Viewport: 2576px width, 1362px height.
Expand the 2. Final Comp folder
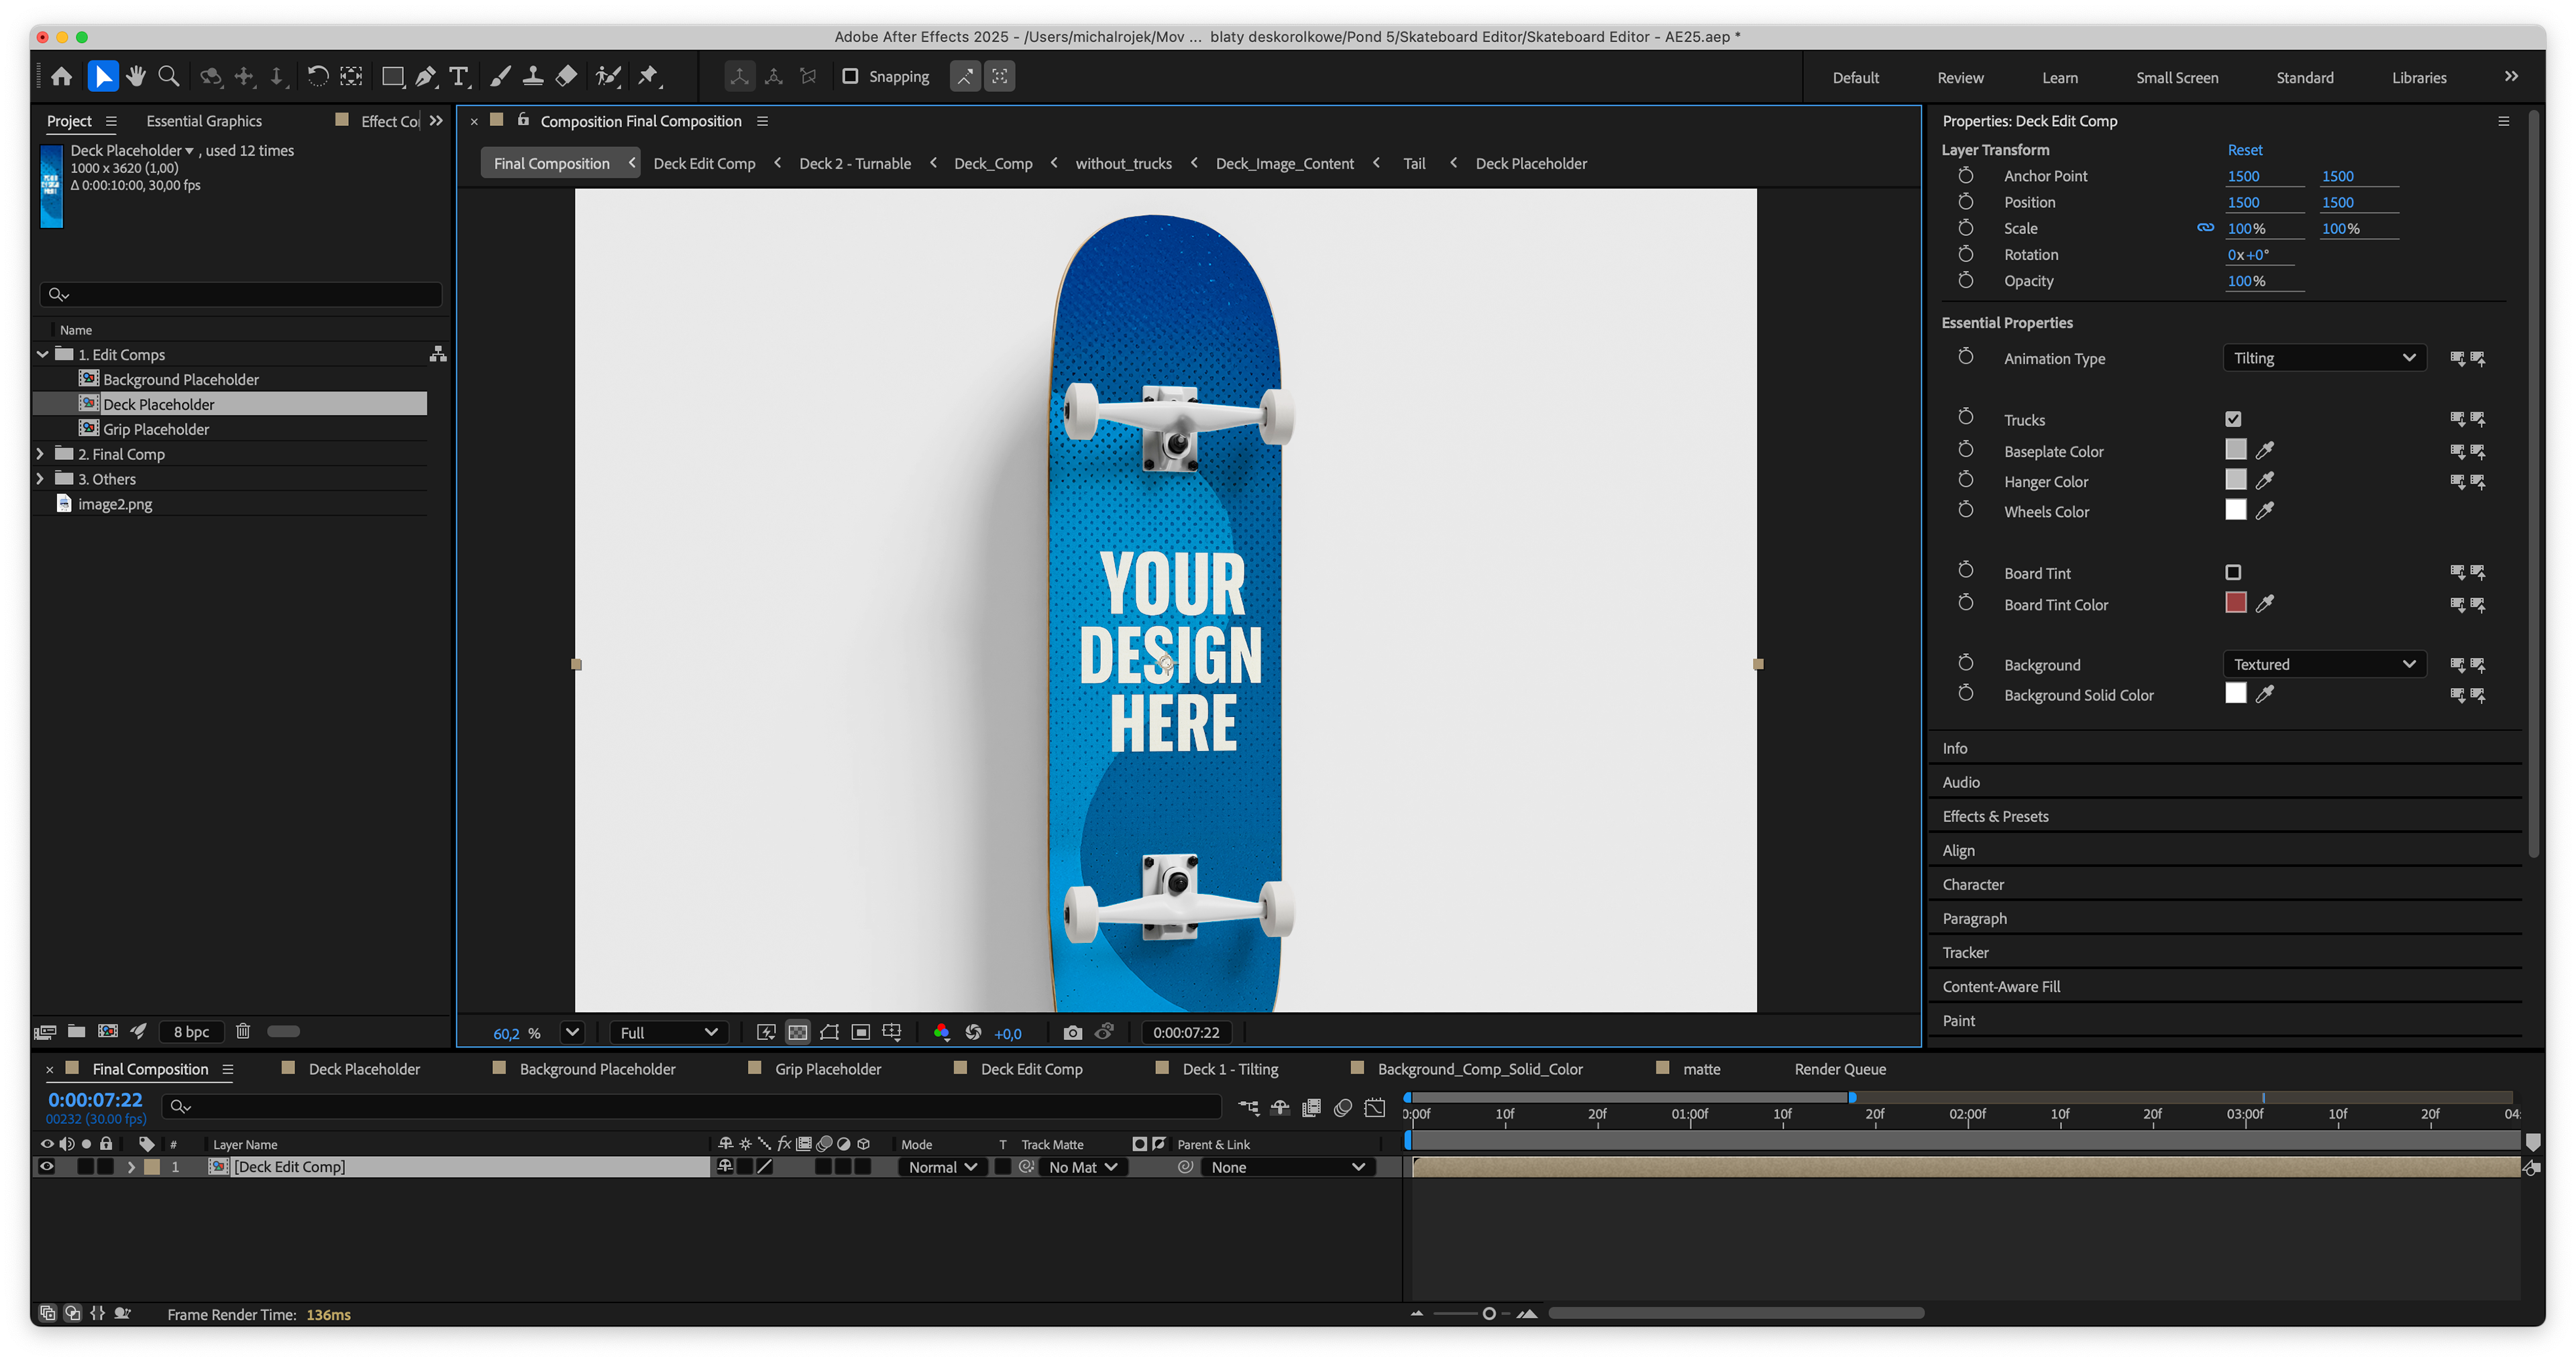pos(40,454)
